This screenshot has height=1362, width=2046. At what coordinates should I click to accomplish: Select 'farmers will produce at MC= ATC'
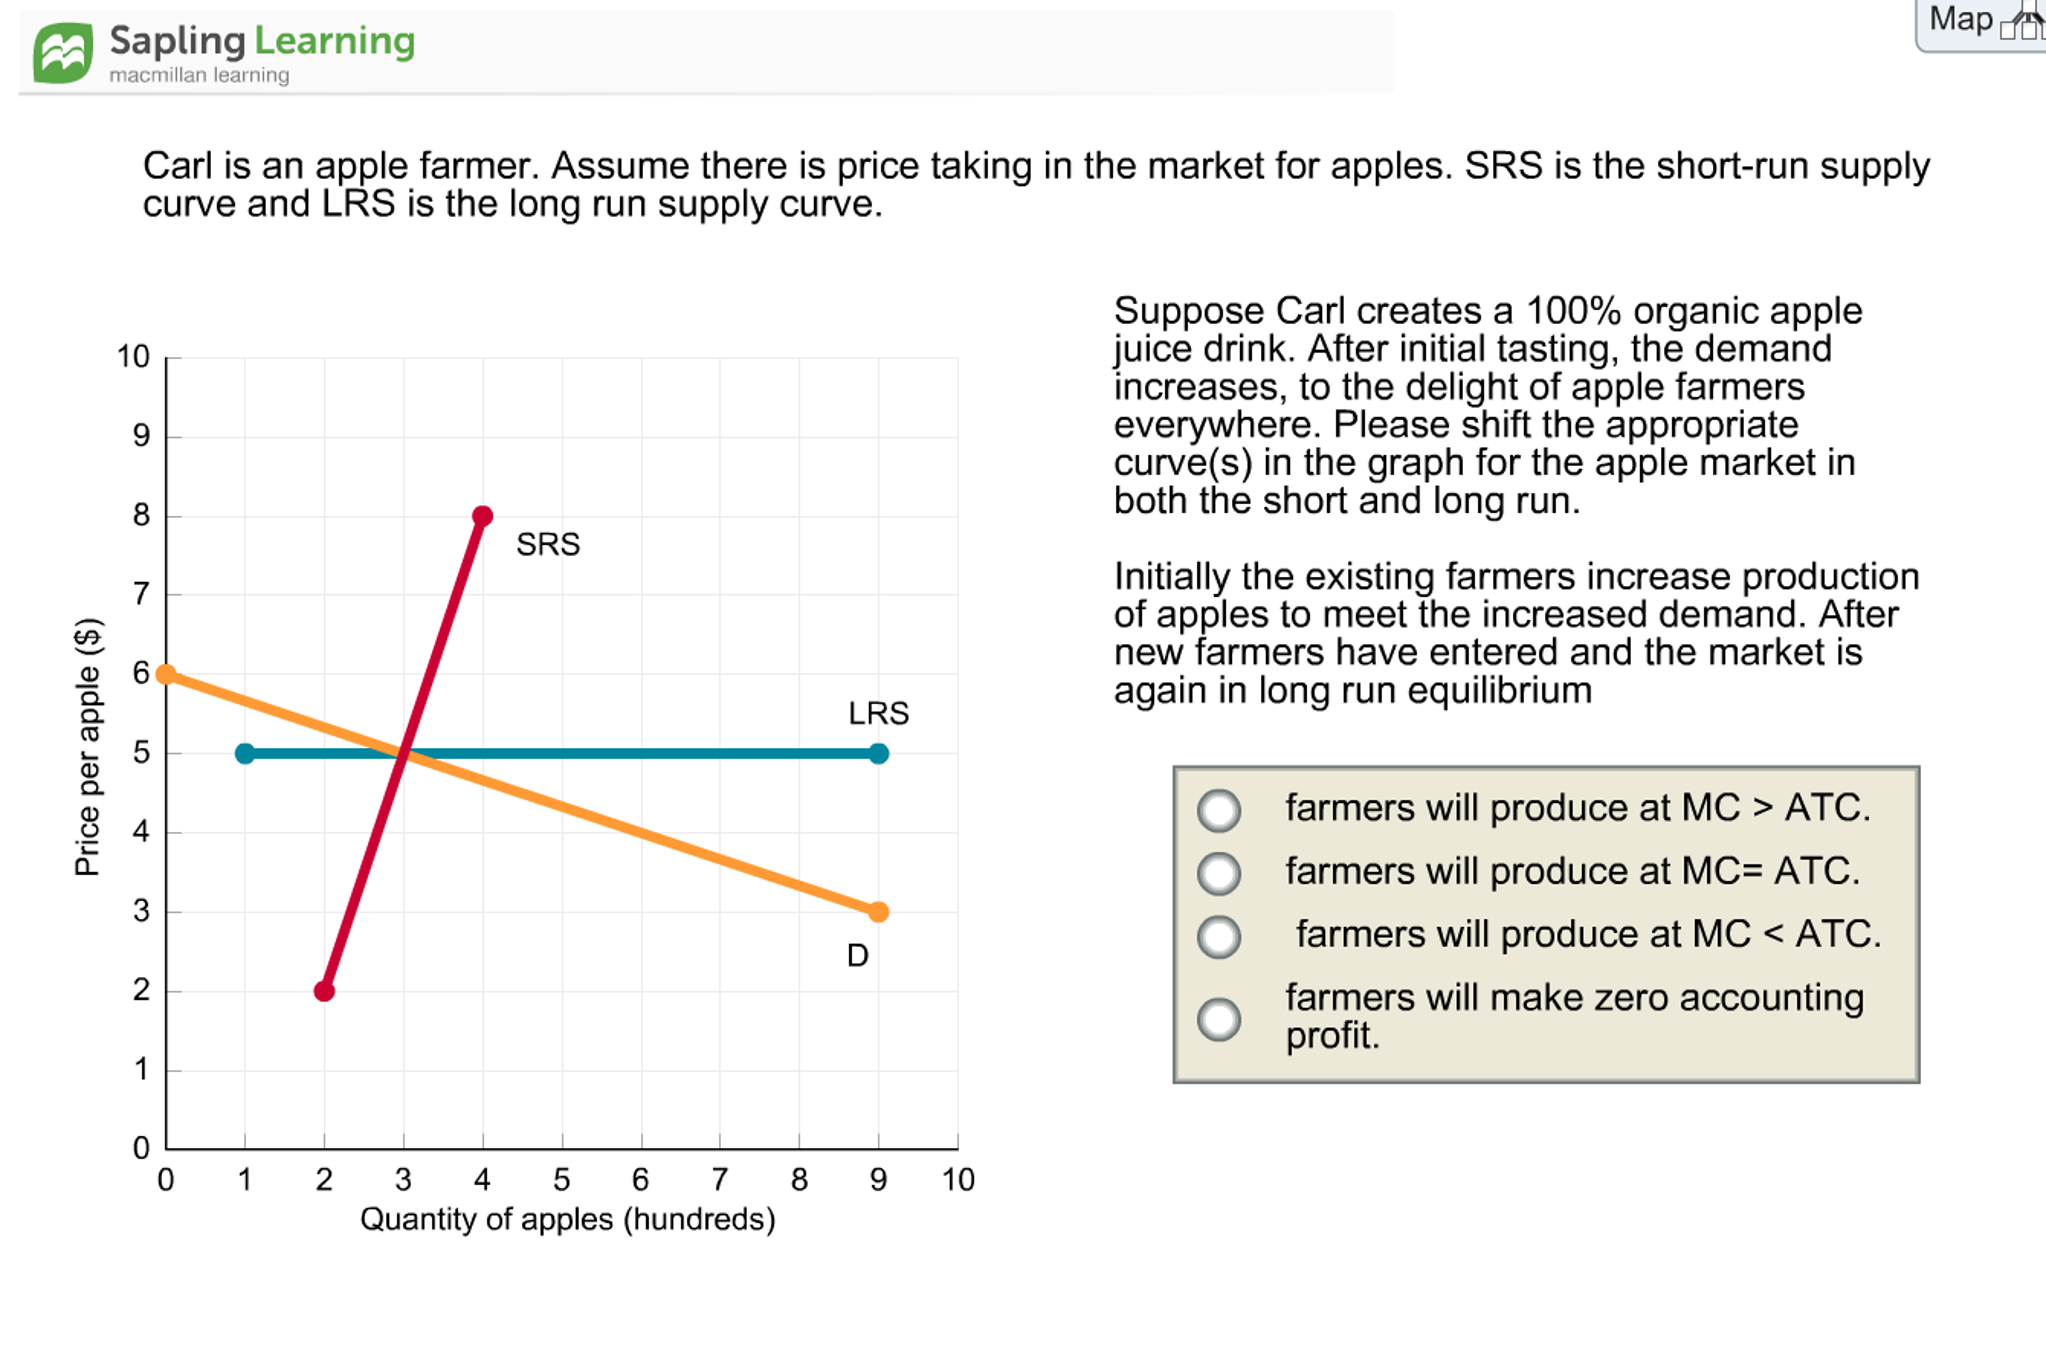pyautogui.click(x=1219, y=873)
